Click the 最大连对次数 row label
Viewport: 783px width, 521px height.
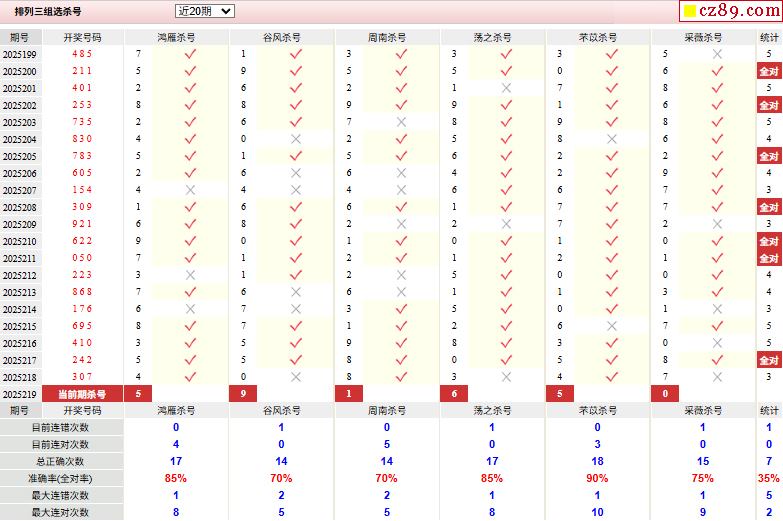(x=60, y=513)
